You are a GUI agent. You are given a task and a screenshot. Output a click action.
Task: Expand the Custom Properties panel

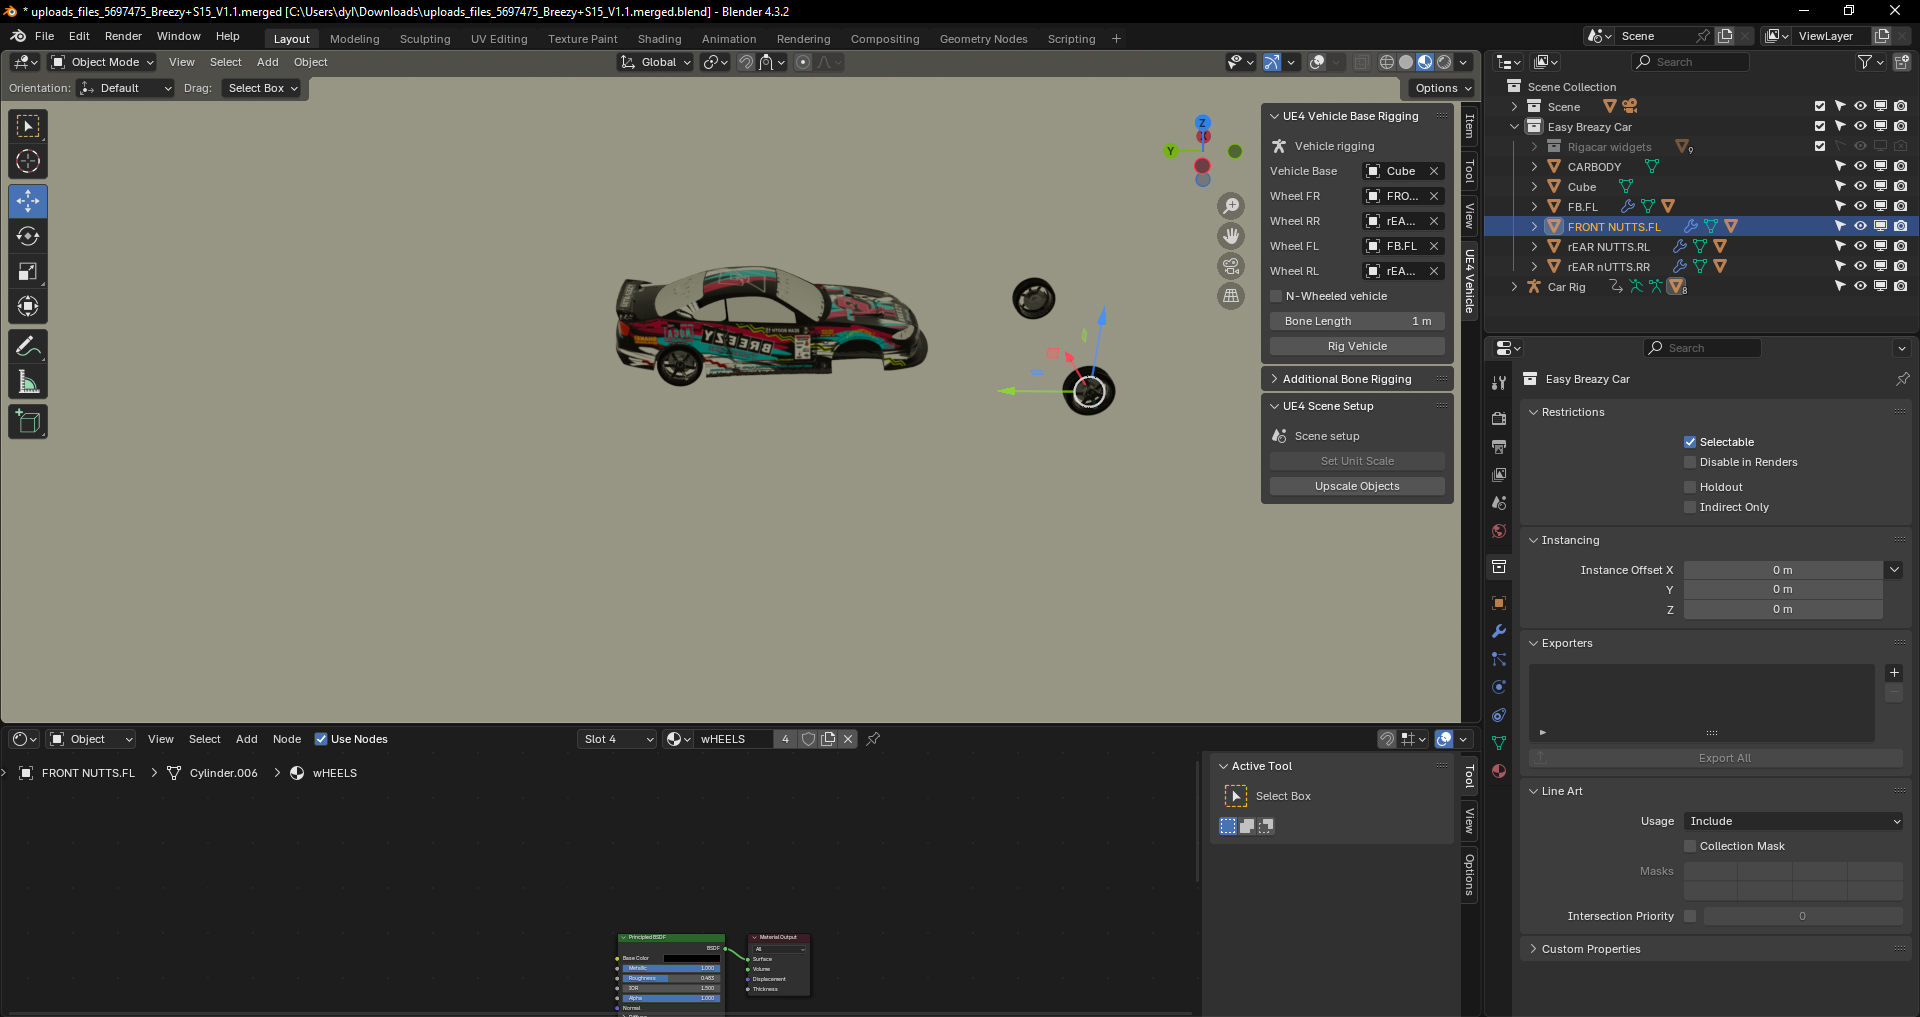point(1715,949)
